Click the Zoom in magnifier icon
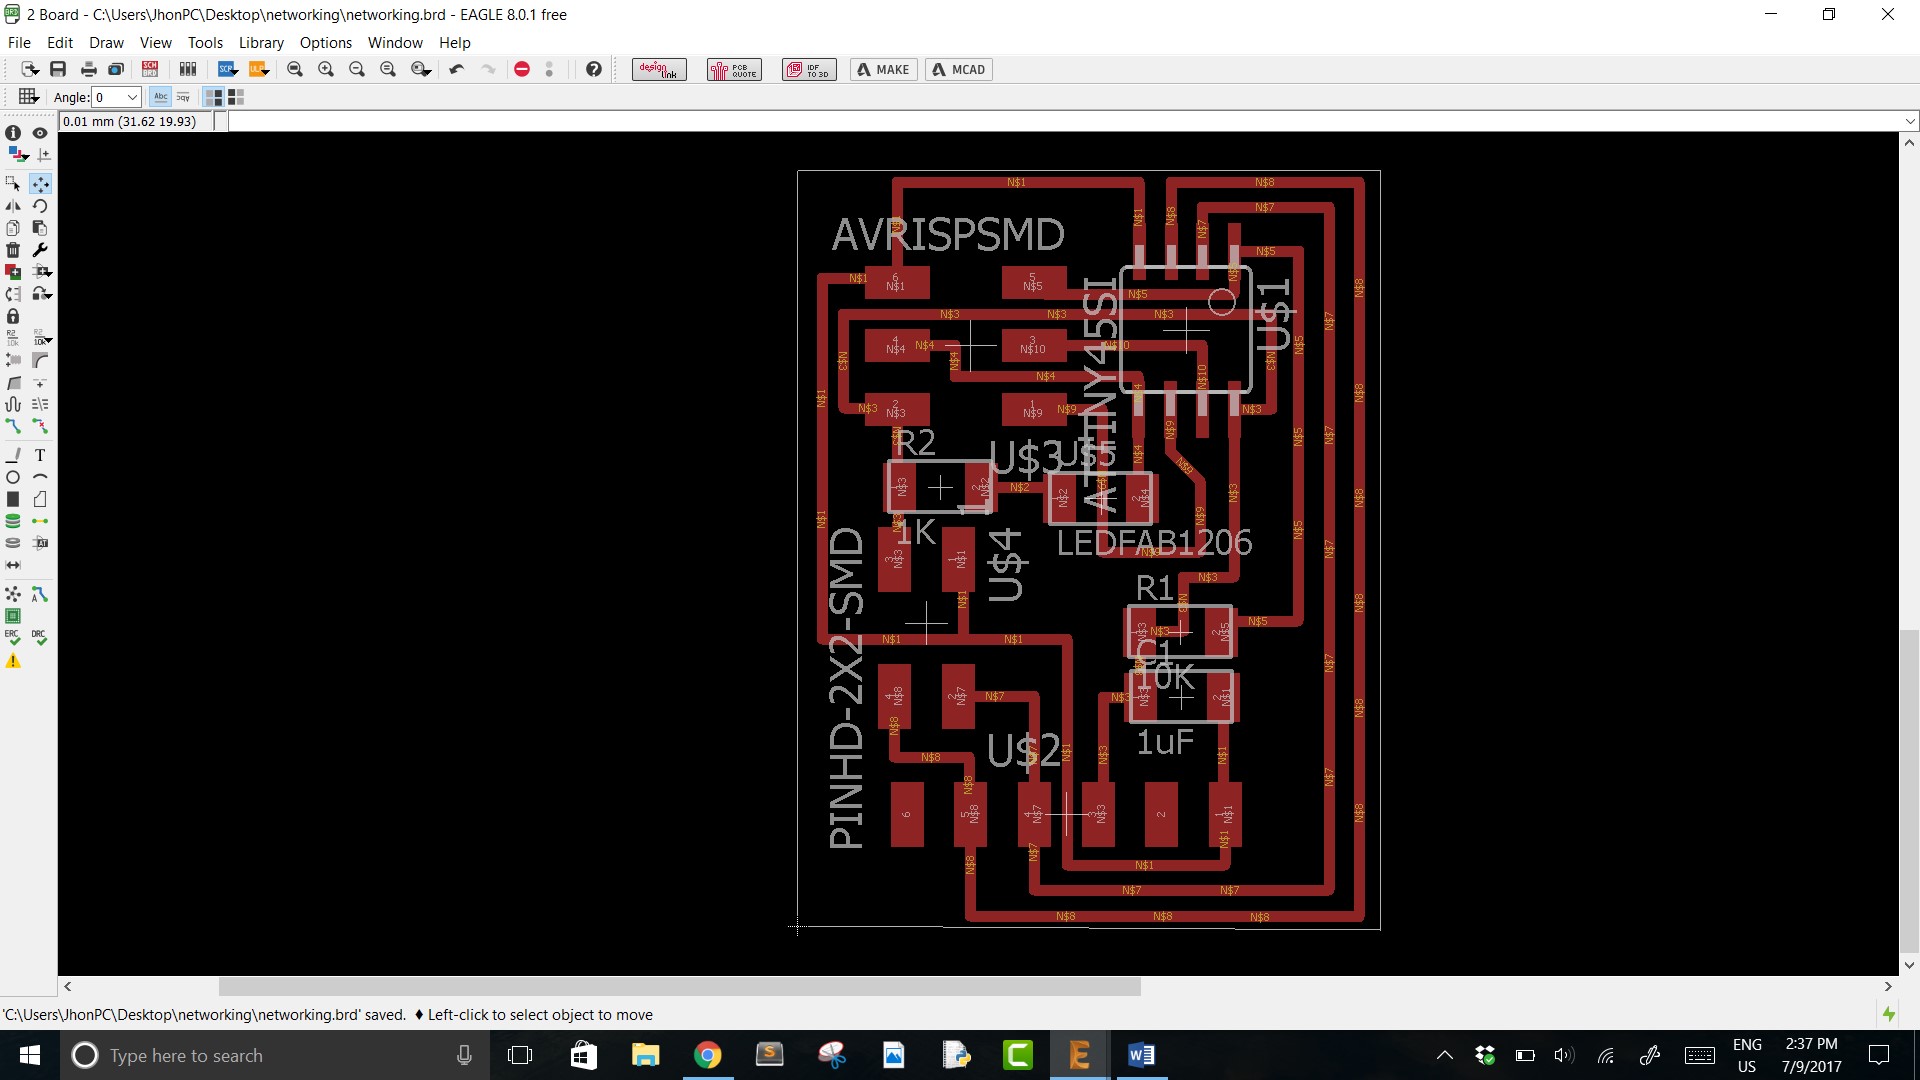 click(326, 69)
